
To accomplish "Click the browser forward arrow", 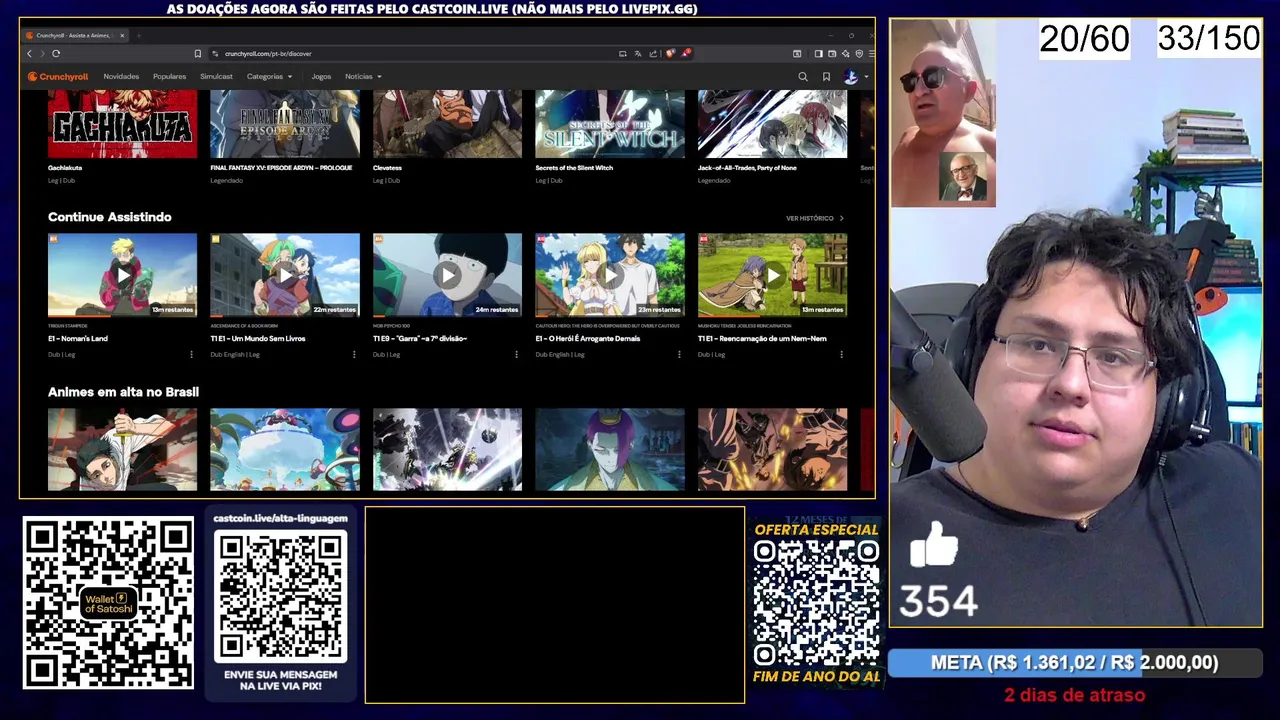I will point(42,53).
